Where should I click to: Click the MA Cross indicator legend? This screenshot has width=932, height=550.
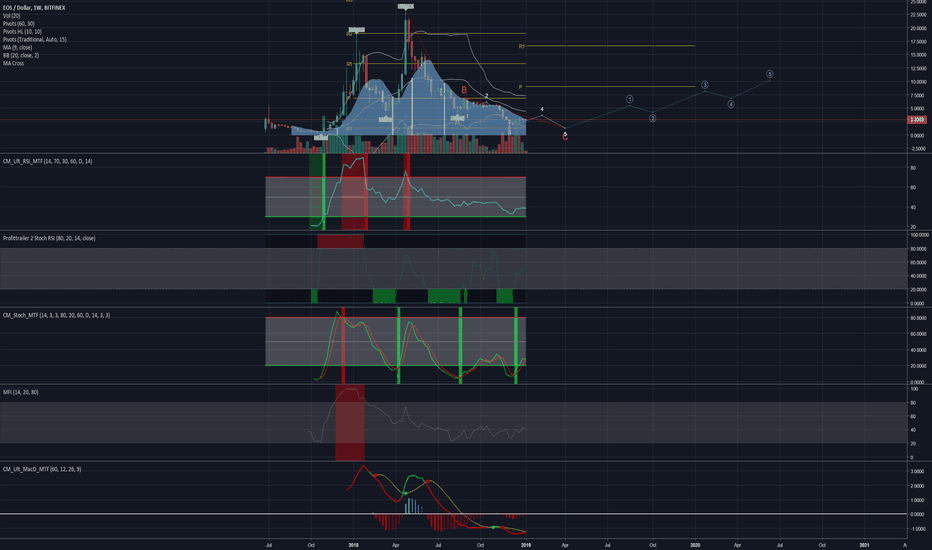(13, 63)
